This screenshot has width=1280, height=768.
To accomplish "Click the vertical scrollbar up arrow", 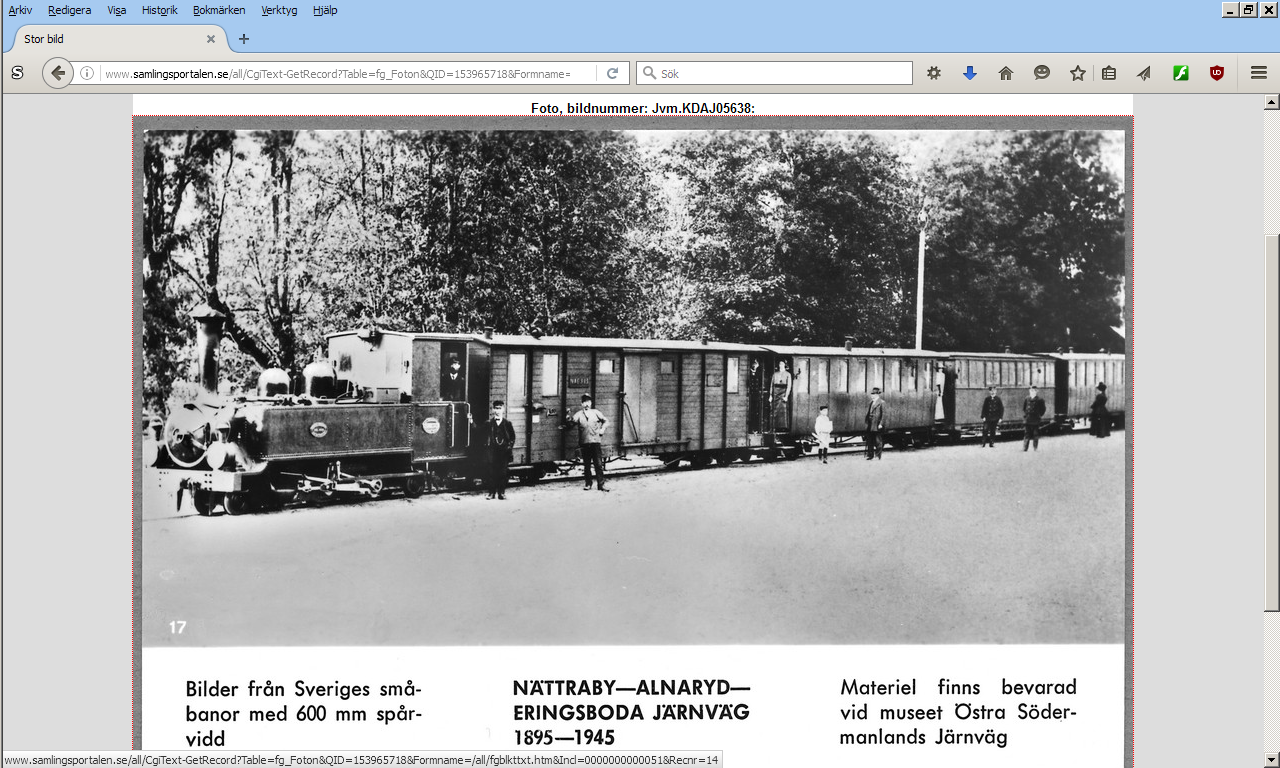I will tap(1272, 102).
